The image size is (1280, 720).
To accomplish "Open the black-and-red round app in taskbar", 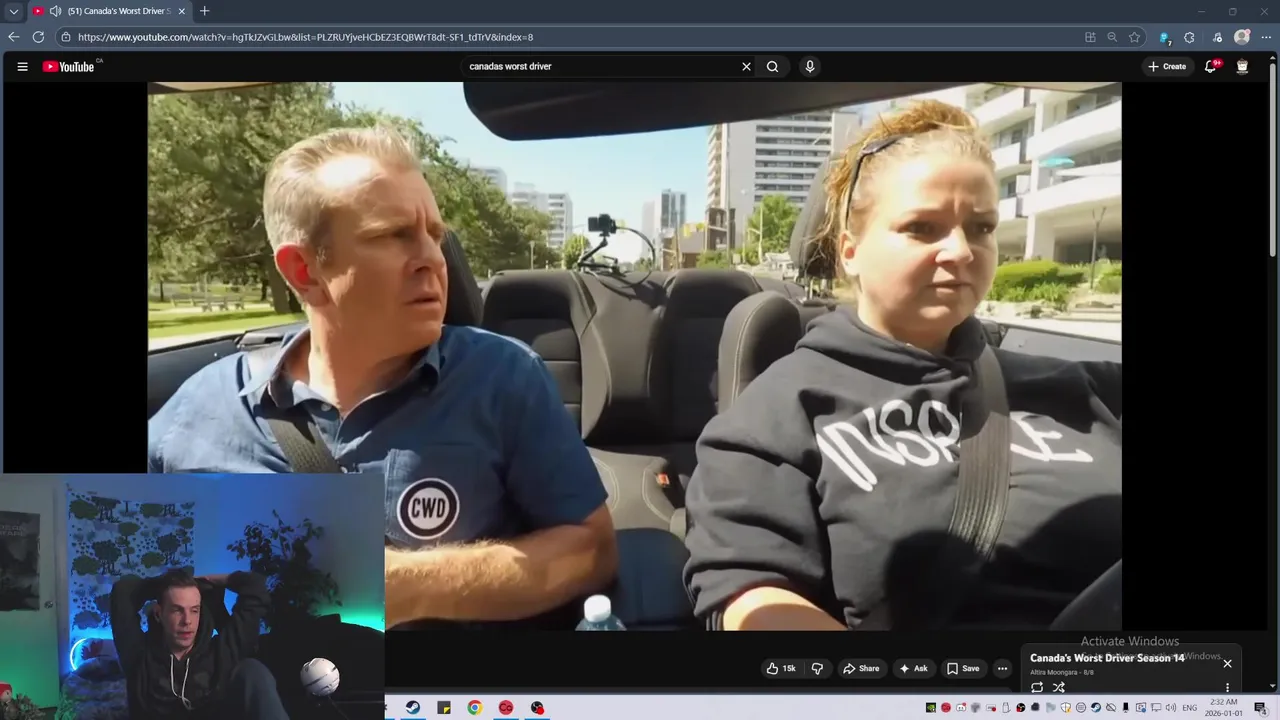I will [537, 708].
